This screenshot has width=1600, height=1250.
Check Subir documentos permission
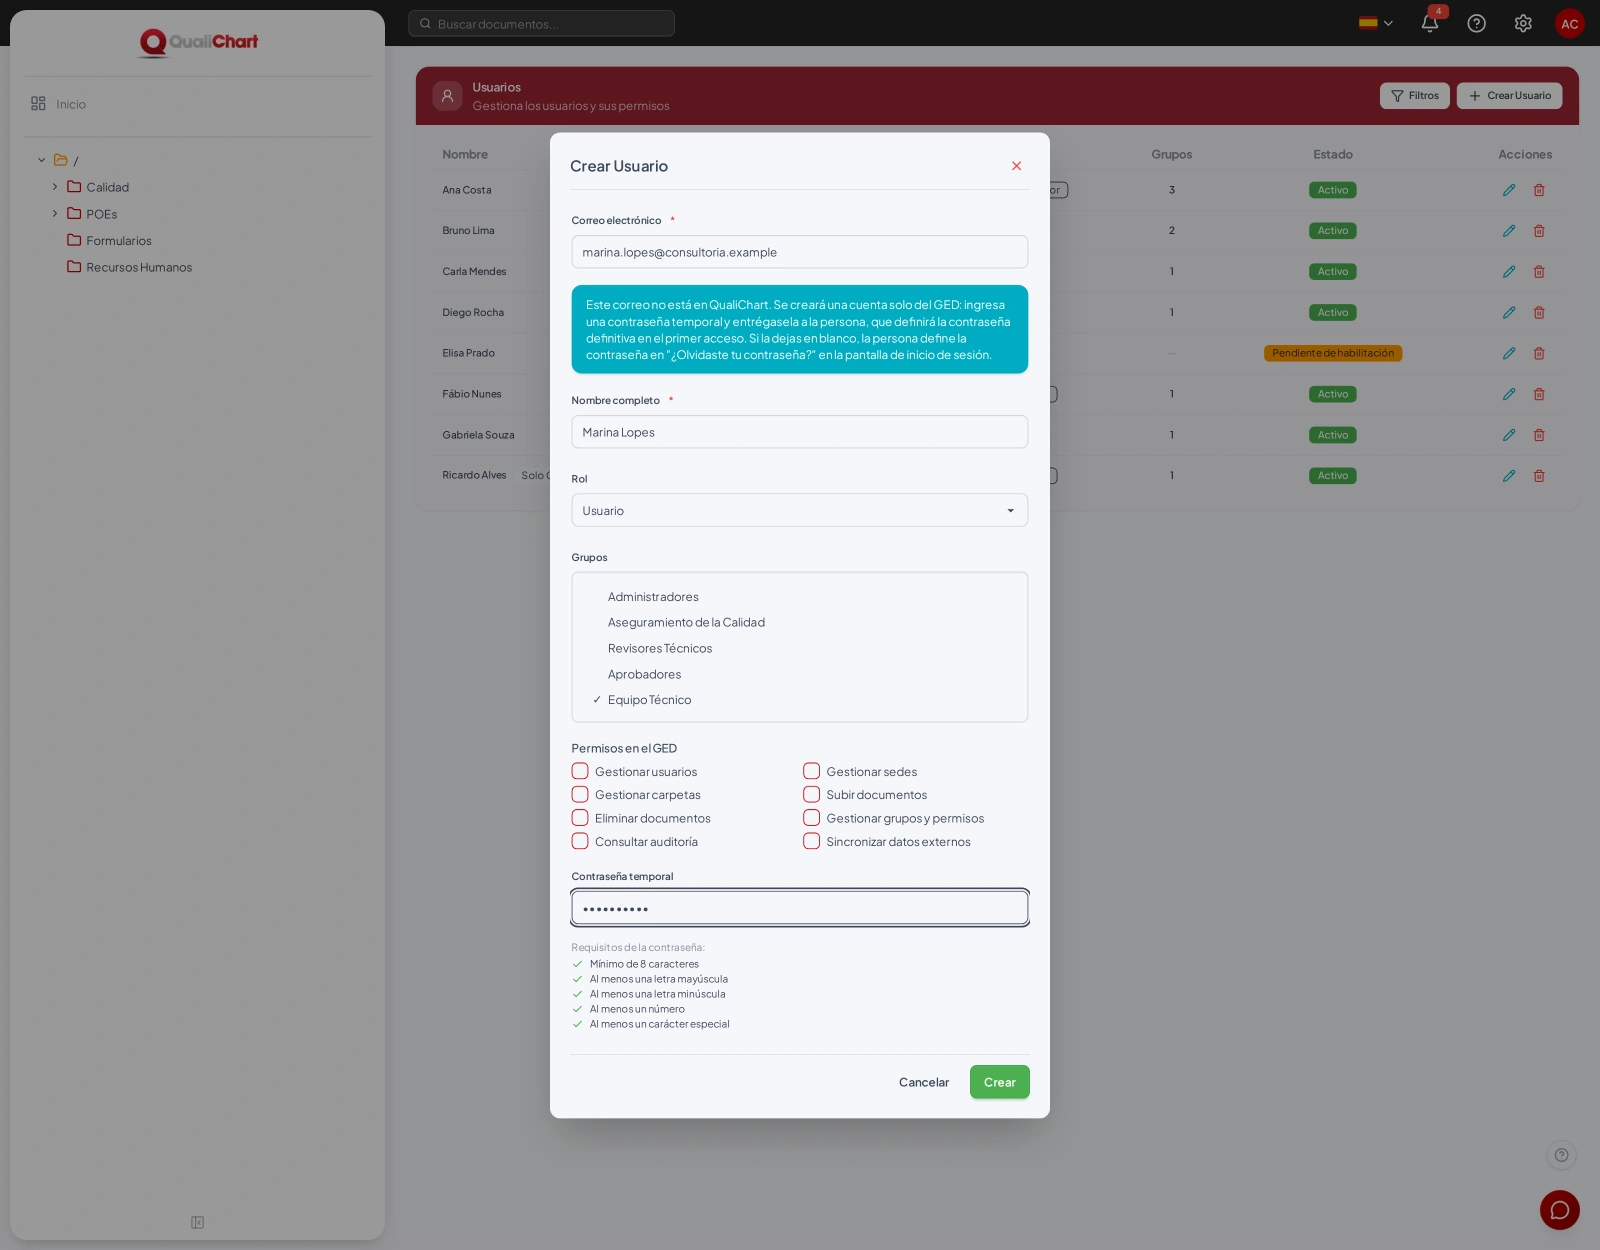pos(812,794)
